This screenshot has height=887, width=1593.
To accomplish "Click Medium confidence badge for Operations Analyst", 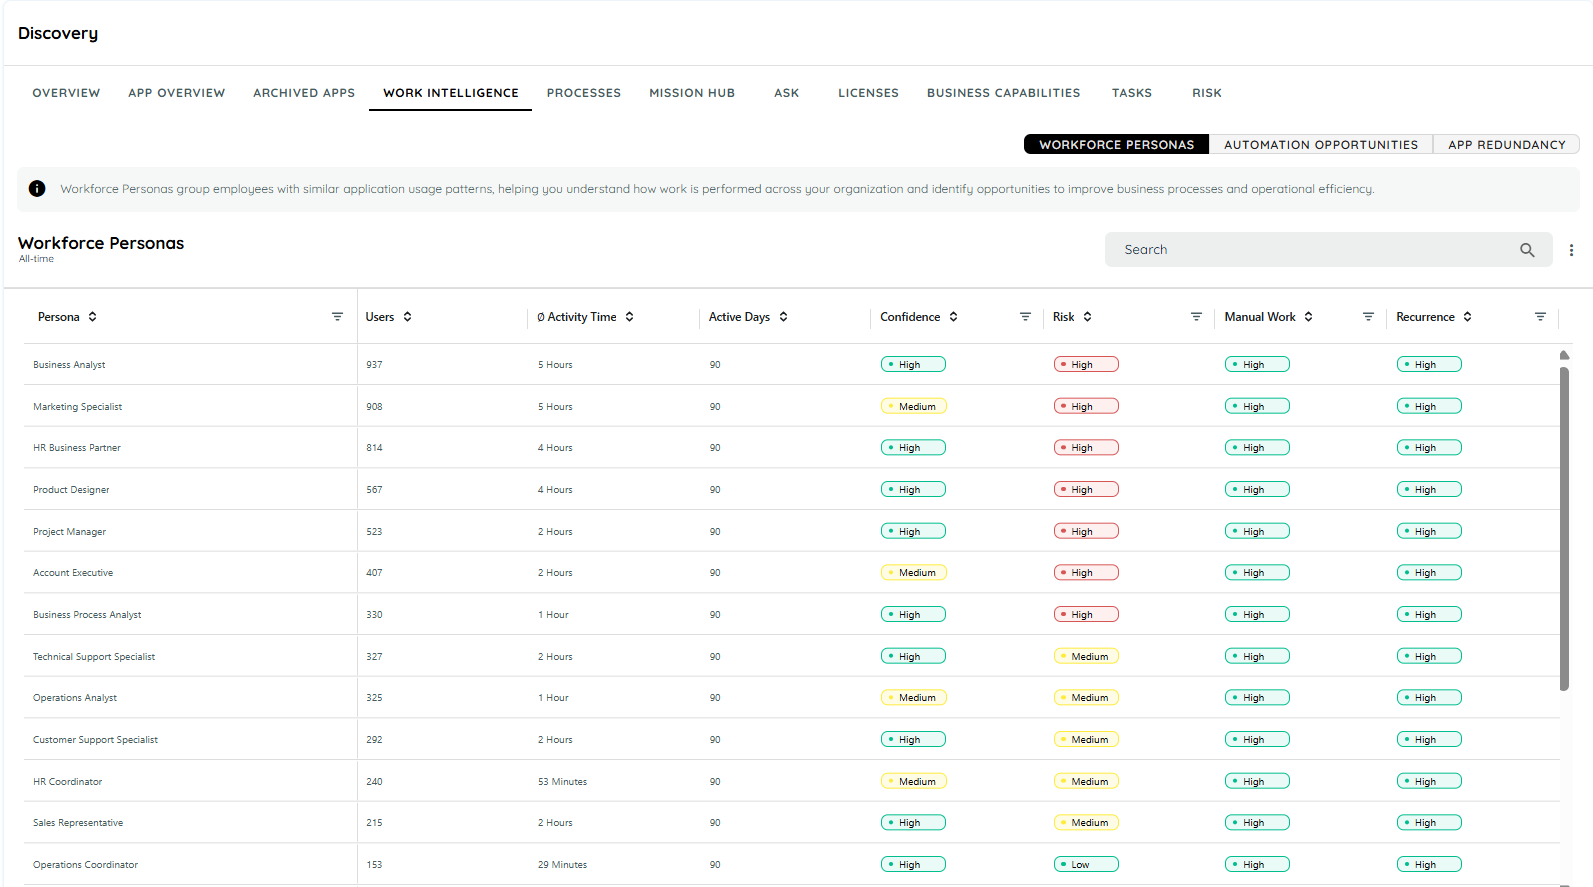I will 914,698.
